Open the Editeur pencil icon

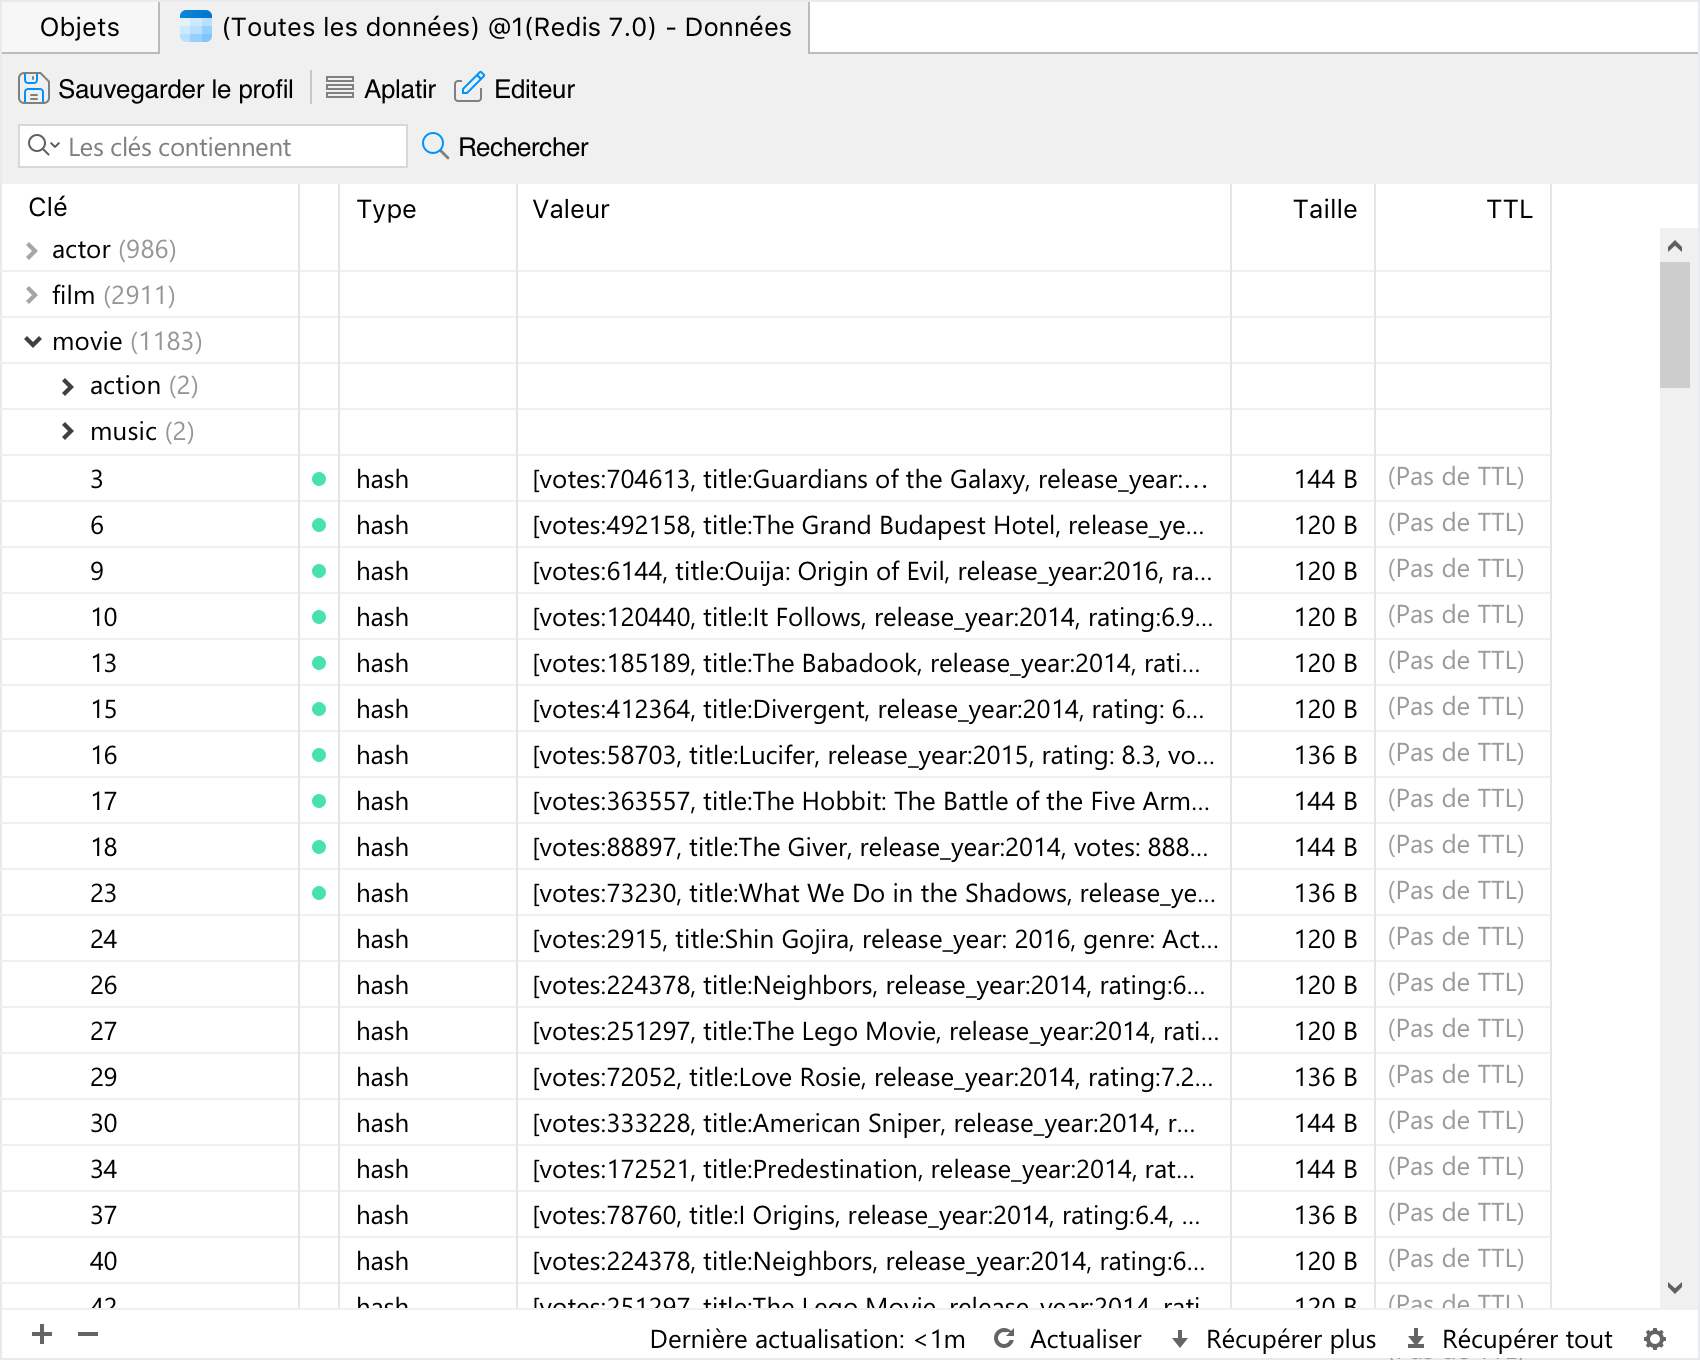[x=469, y=89]
